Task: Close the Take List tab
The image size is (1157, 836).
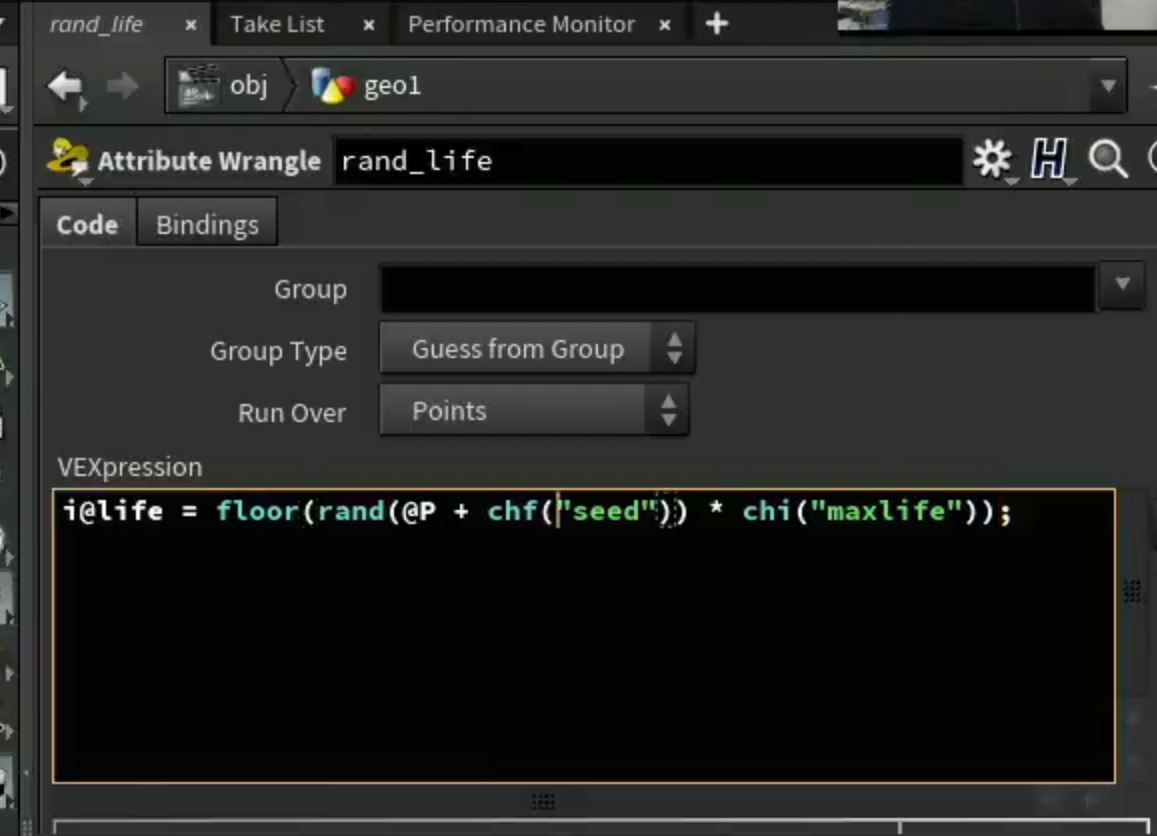Action: pos(369,26)
